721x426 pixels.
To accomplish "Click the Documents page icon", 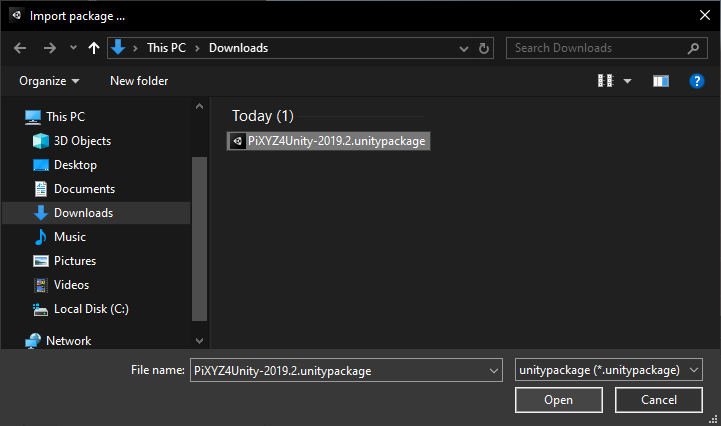I will [40, 189].
